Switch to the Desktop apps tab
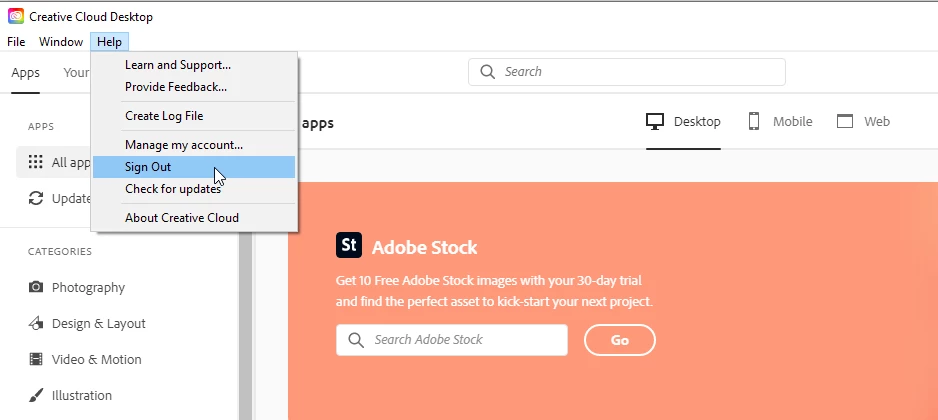 [683, 121]
